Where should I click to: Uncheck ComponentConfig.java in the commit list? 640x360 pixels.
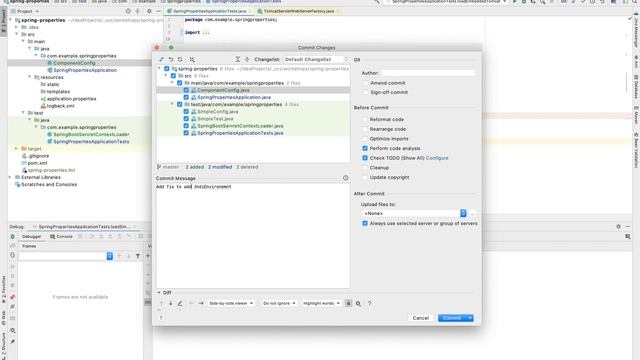pyautogui.click(x=186, y=90)
